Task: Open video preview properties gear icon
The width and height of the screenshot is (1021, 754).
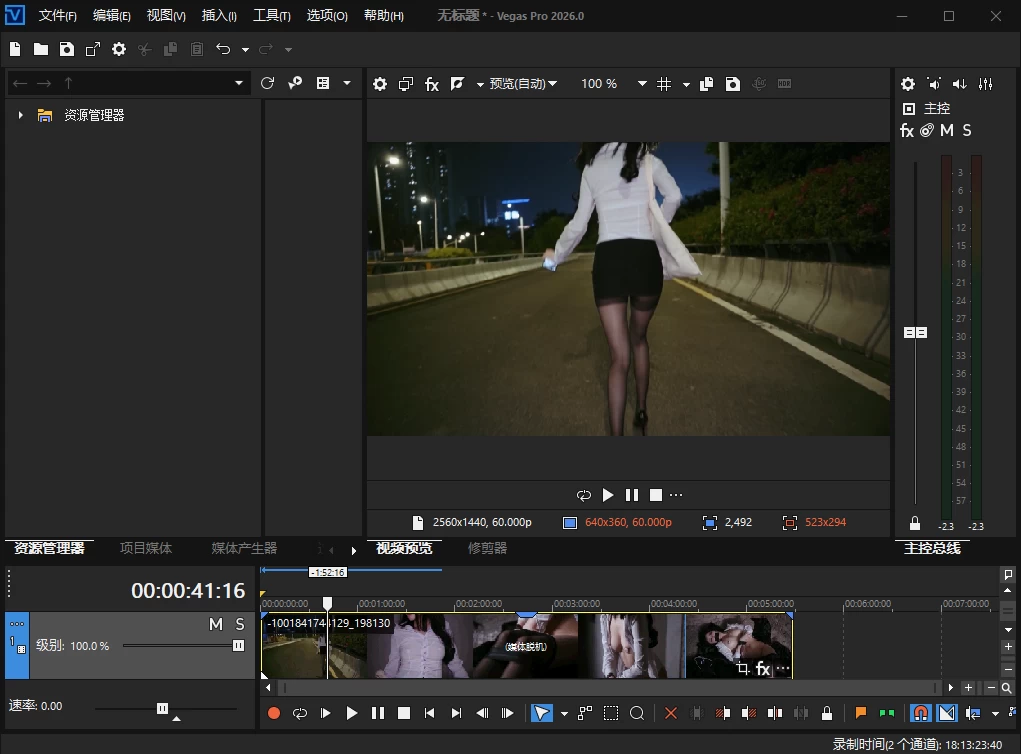Action: pos(380,84)
